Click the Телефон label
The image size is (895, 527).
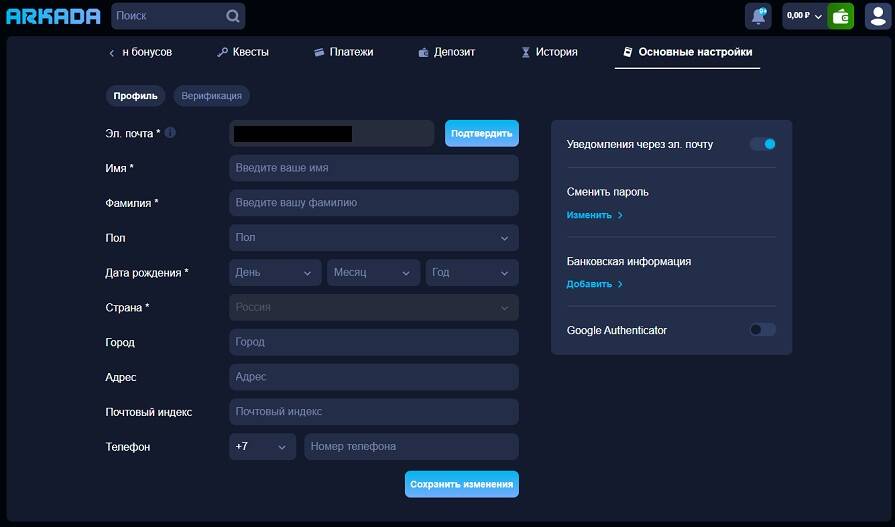[128, 447]
